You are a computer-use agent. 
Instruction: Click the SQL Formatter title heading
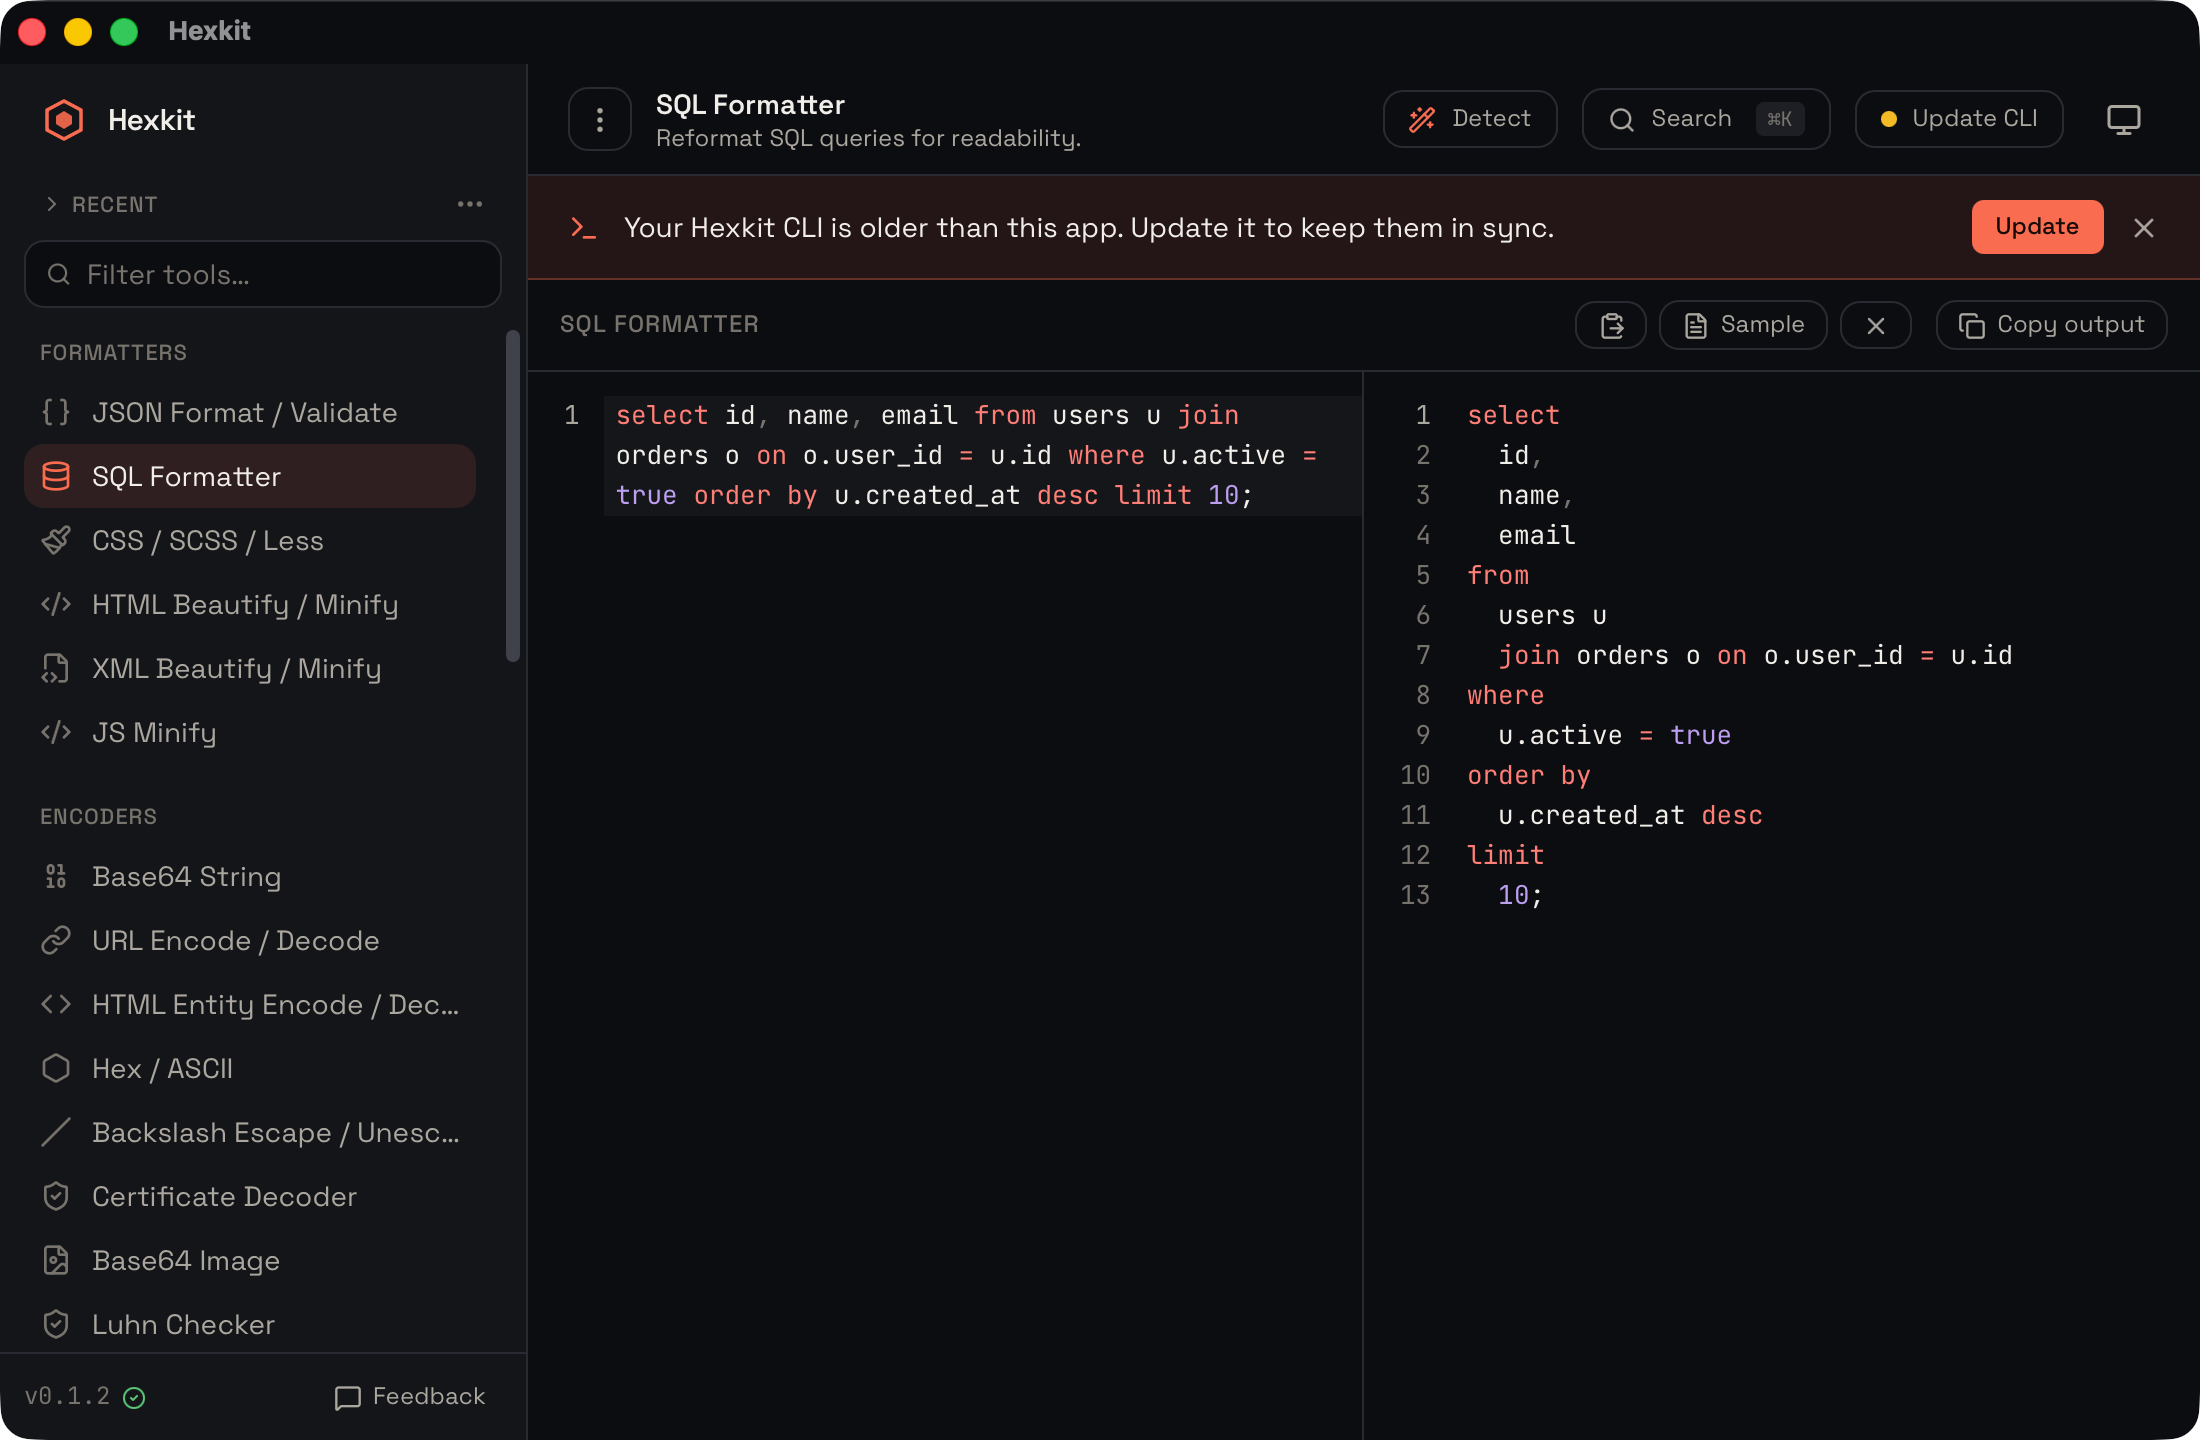750,105
